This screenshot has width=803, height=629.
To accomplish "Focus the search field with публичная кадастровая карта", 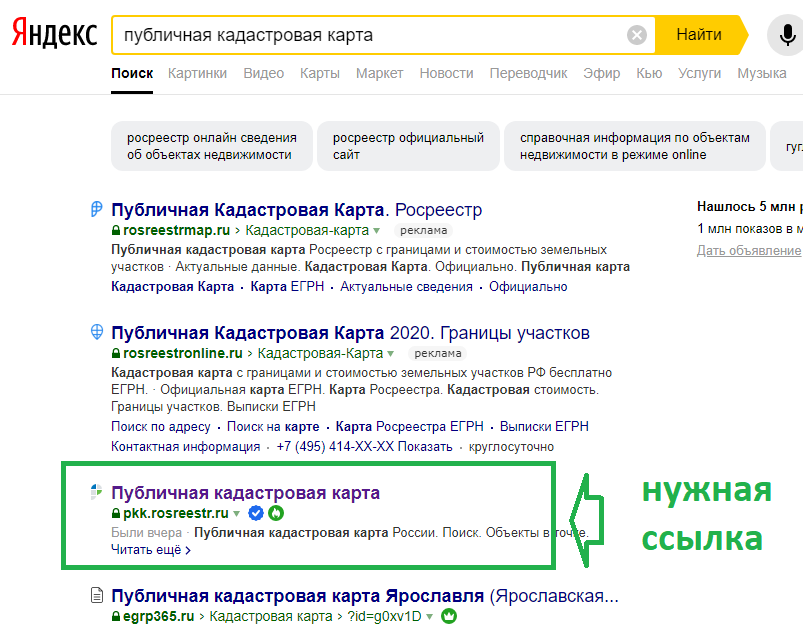I will pos(369,35).
